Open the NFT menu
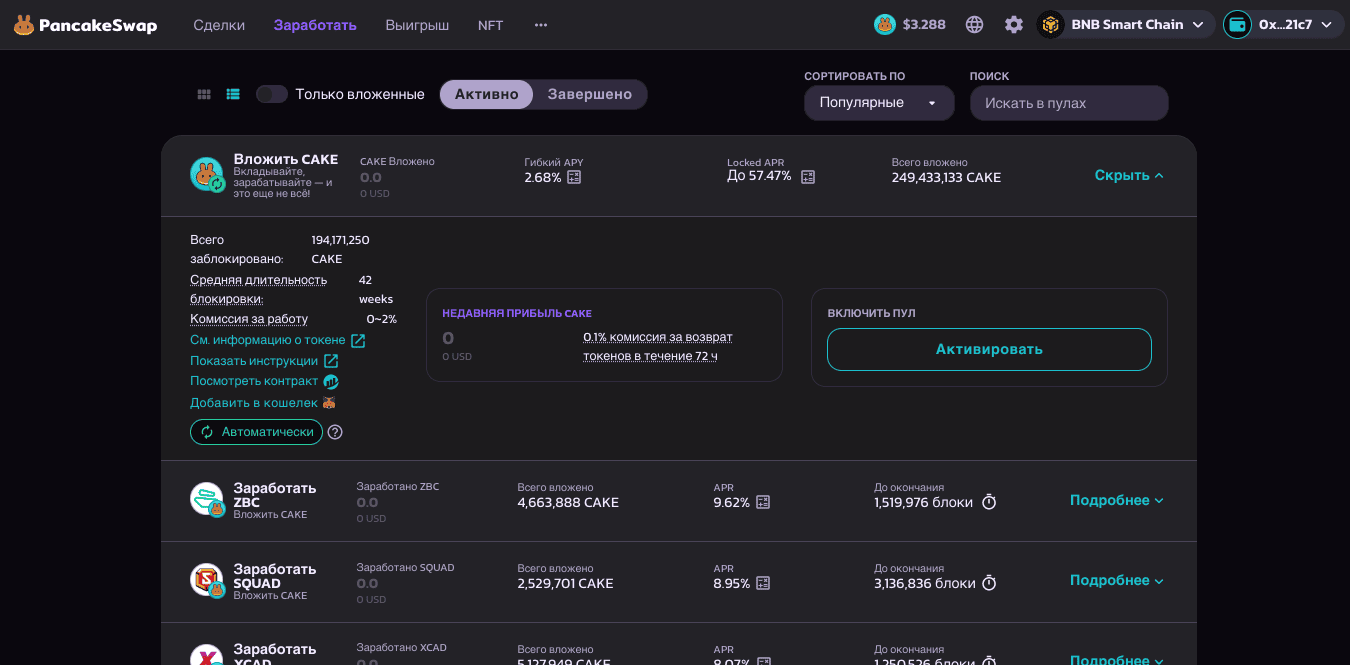The image size is (1350, 665). [491, 25]
